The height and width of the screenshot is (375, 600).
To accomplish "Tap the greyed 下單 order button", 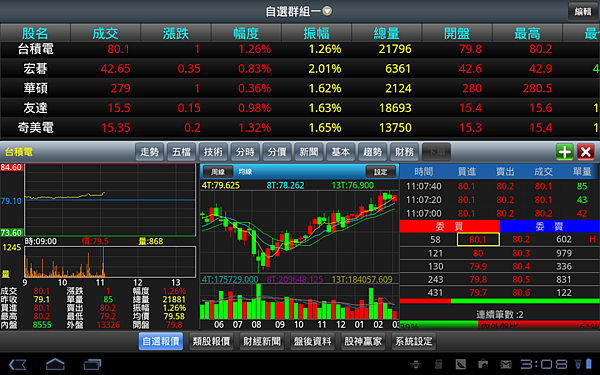I will (436, 152).
